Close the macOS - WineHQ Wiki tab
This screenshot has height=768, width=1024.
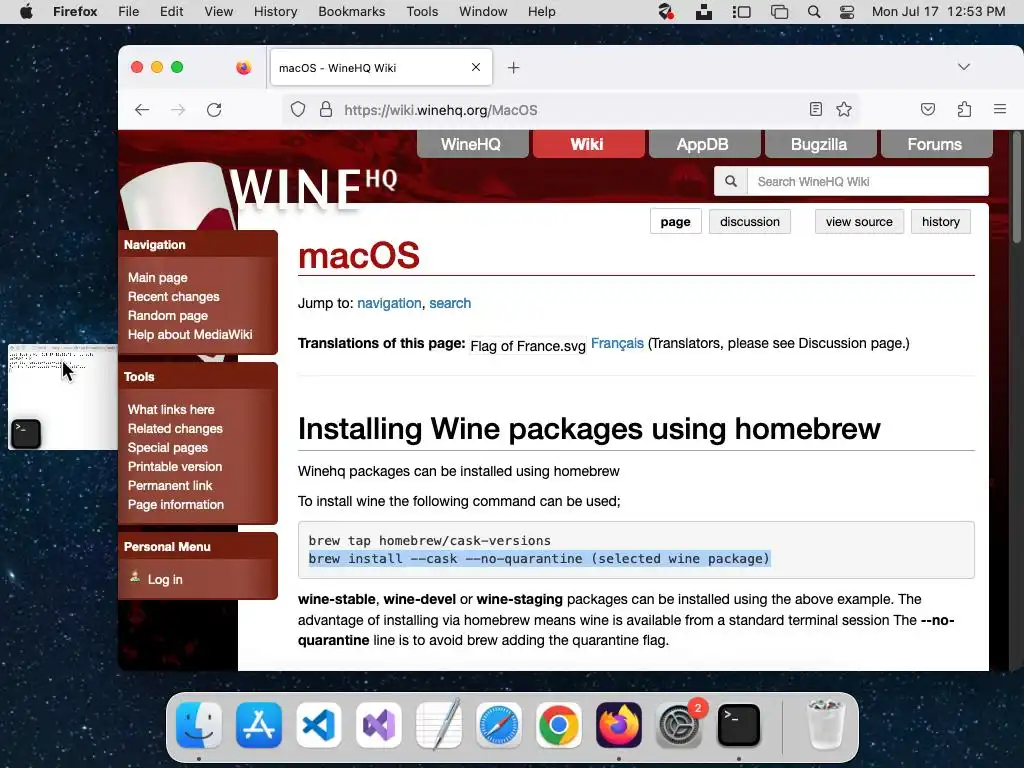475,67
